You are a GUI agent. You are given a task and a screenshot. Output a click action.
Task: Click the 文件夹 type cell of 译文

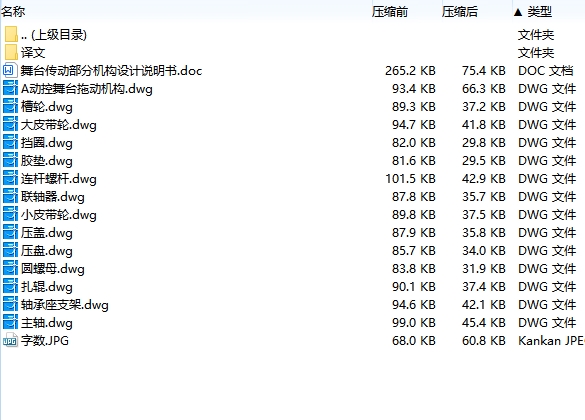[536, 53]
